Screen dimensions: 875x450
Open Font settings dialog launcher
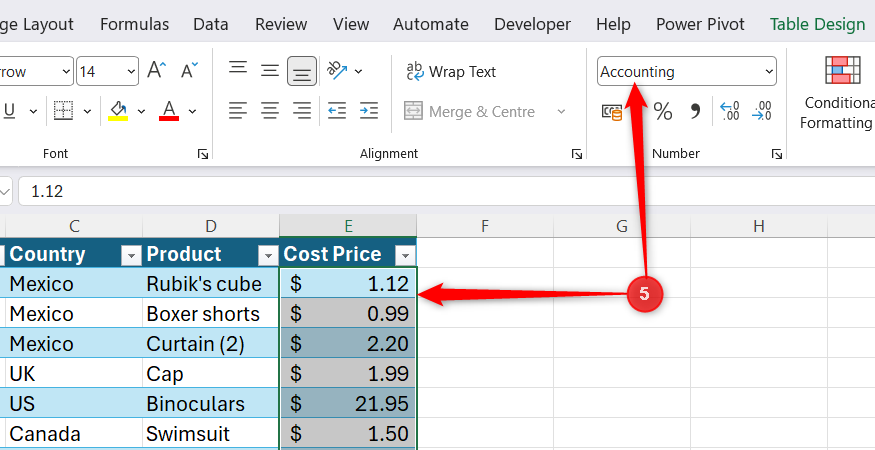click(x=203, y=154)
